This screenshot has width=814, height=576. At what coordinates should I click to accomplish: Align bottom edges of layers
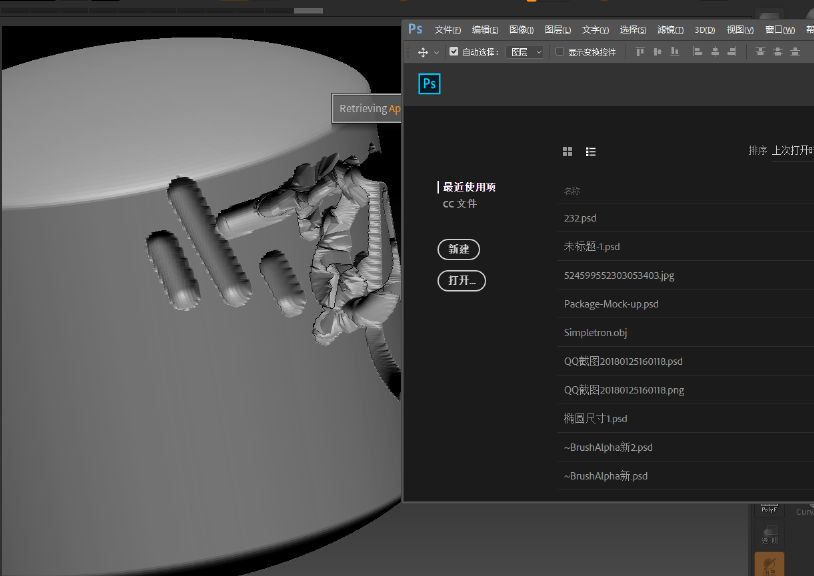(674, 51)
